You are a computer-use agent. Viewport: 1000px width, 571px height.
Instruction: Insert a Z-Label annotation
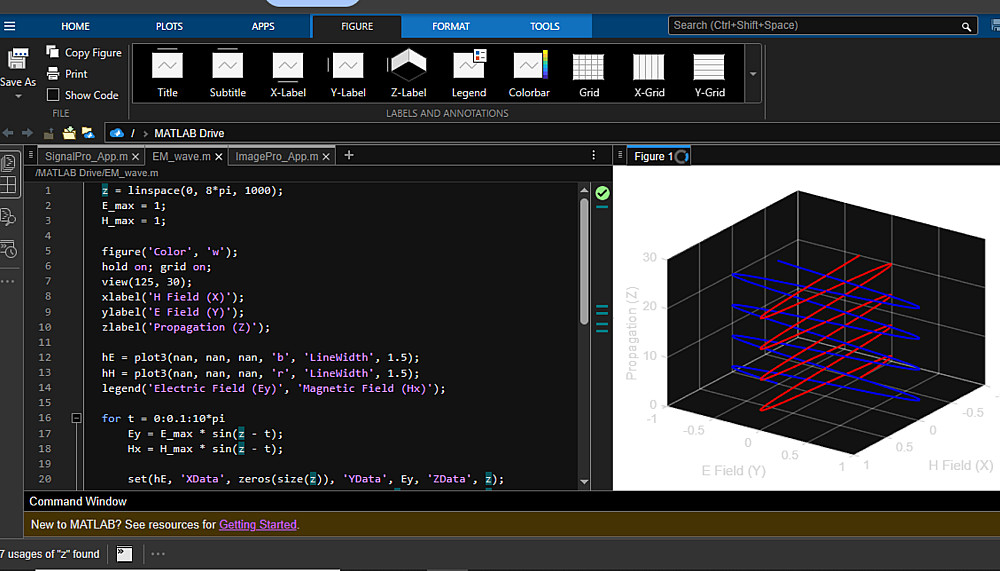coord(407,74)
